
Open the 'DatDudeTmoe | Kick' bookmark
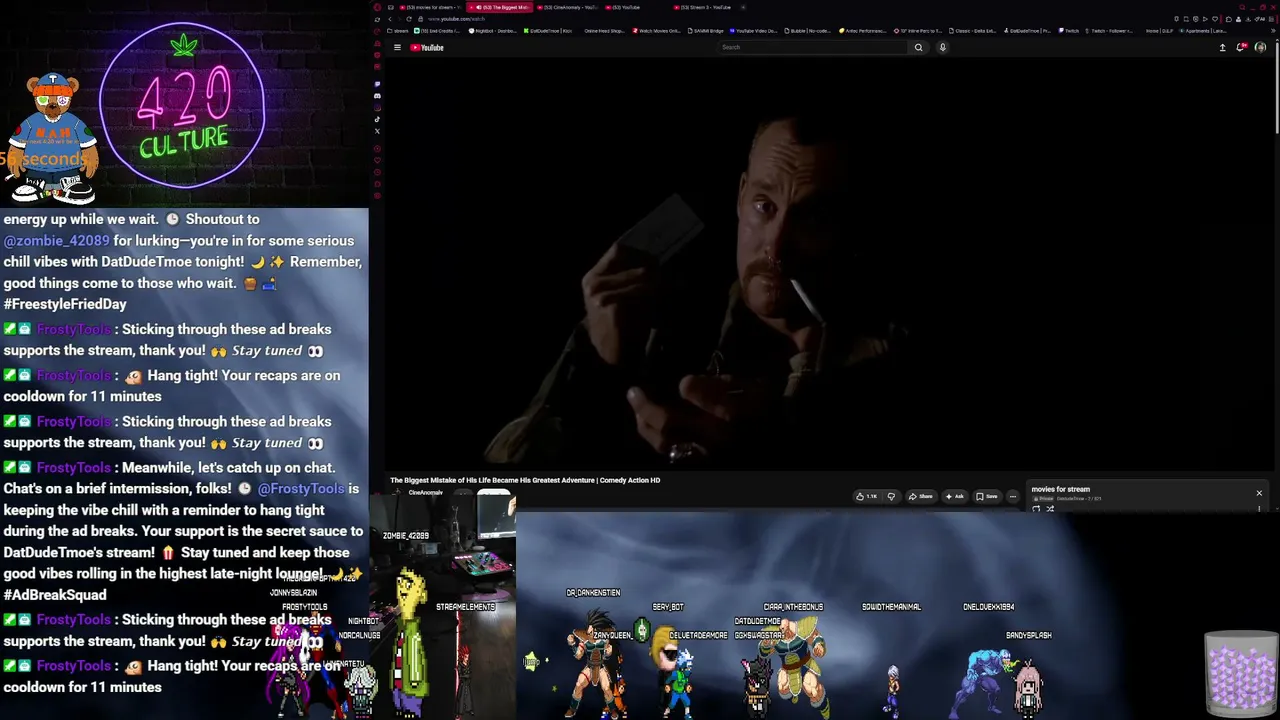548,31
